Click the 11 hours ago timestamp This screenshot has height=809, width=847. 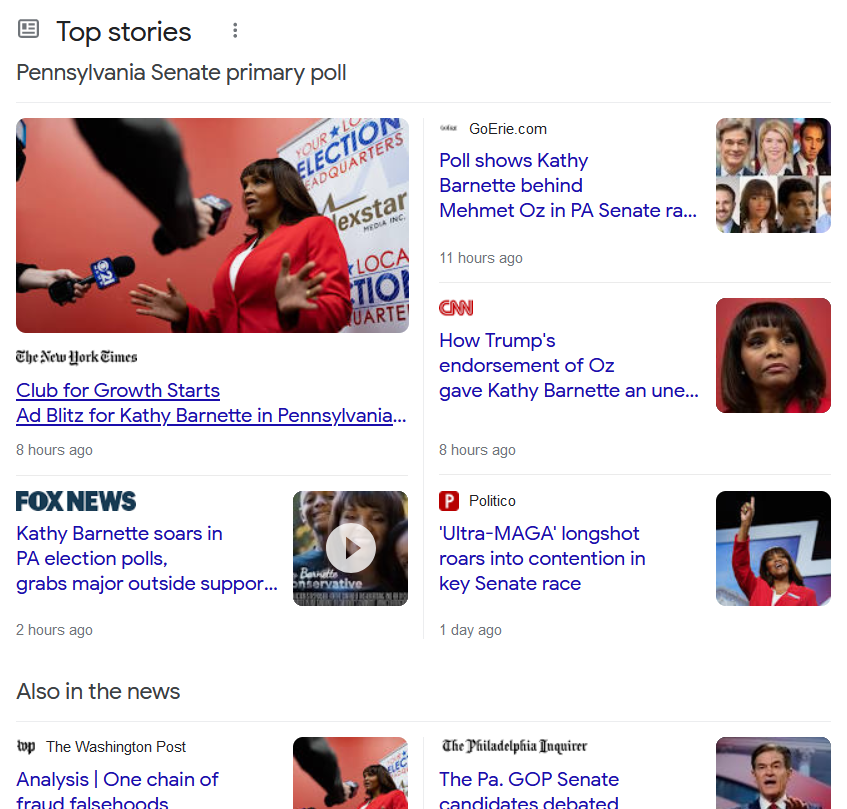481,258
